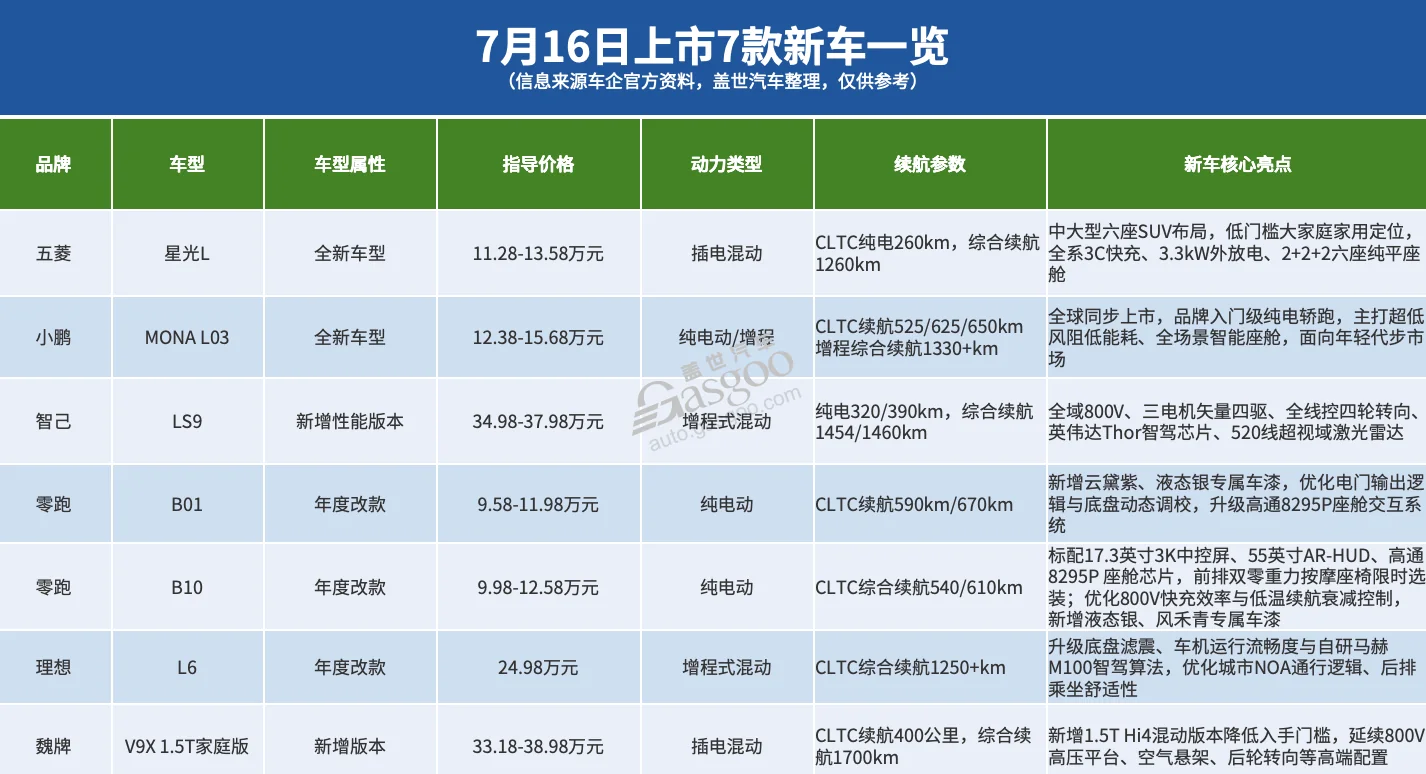Click 零跑 brand in the B01 row

coord(54,504)
